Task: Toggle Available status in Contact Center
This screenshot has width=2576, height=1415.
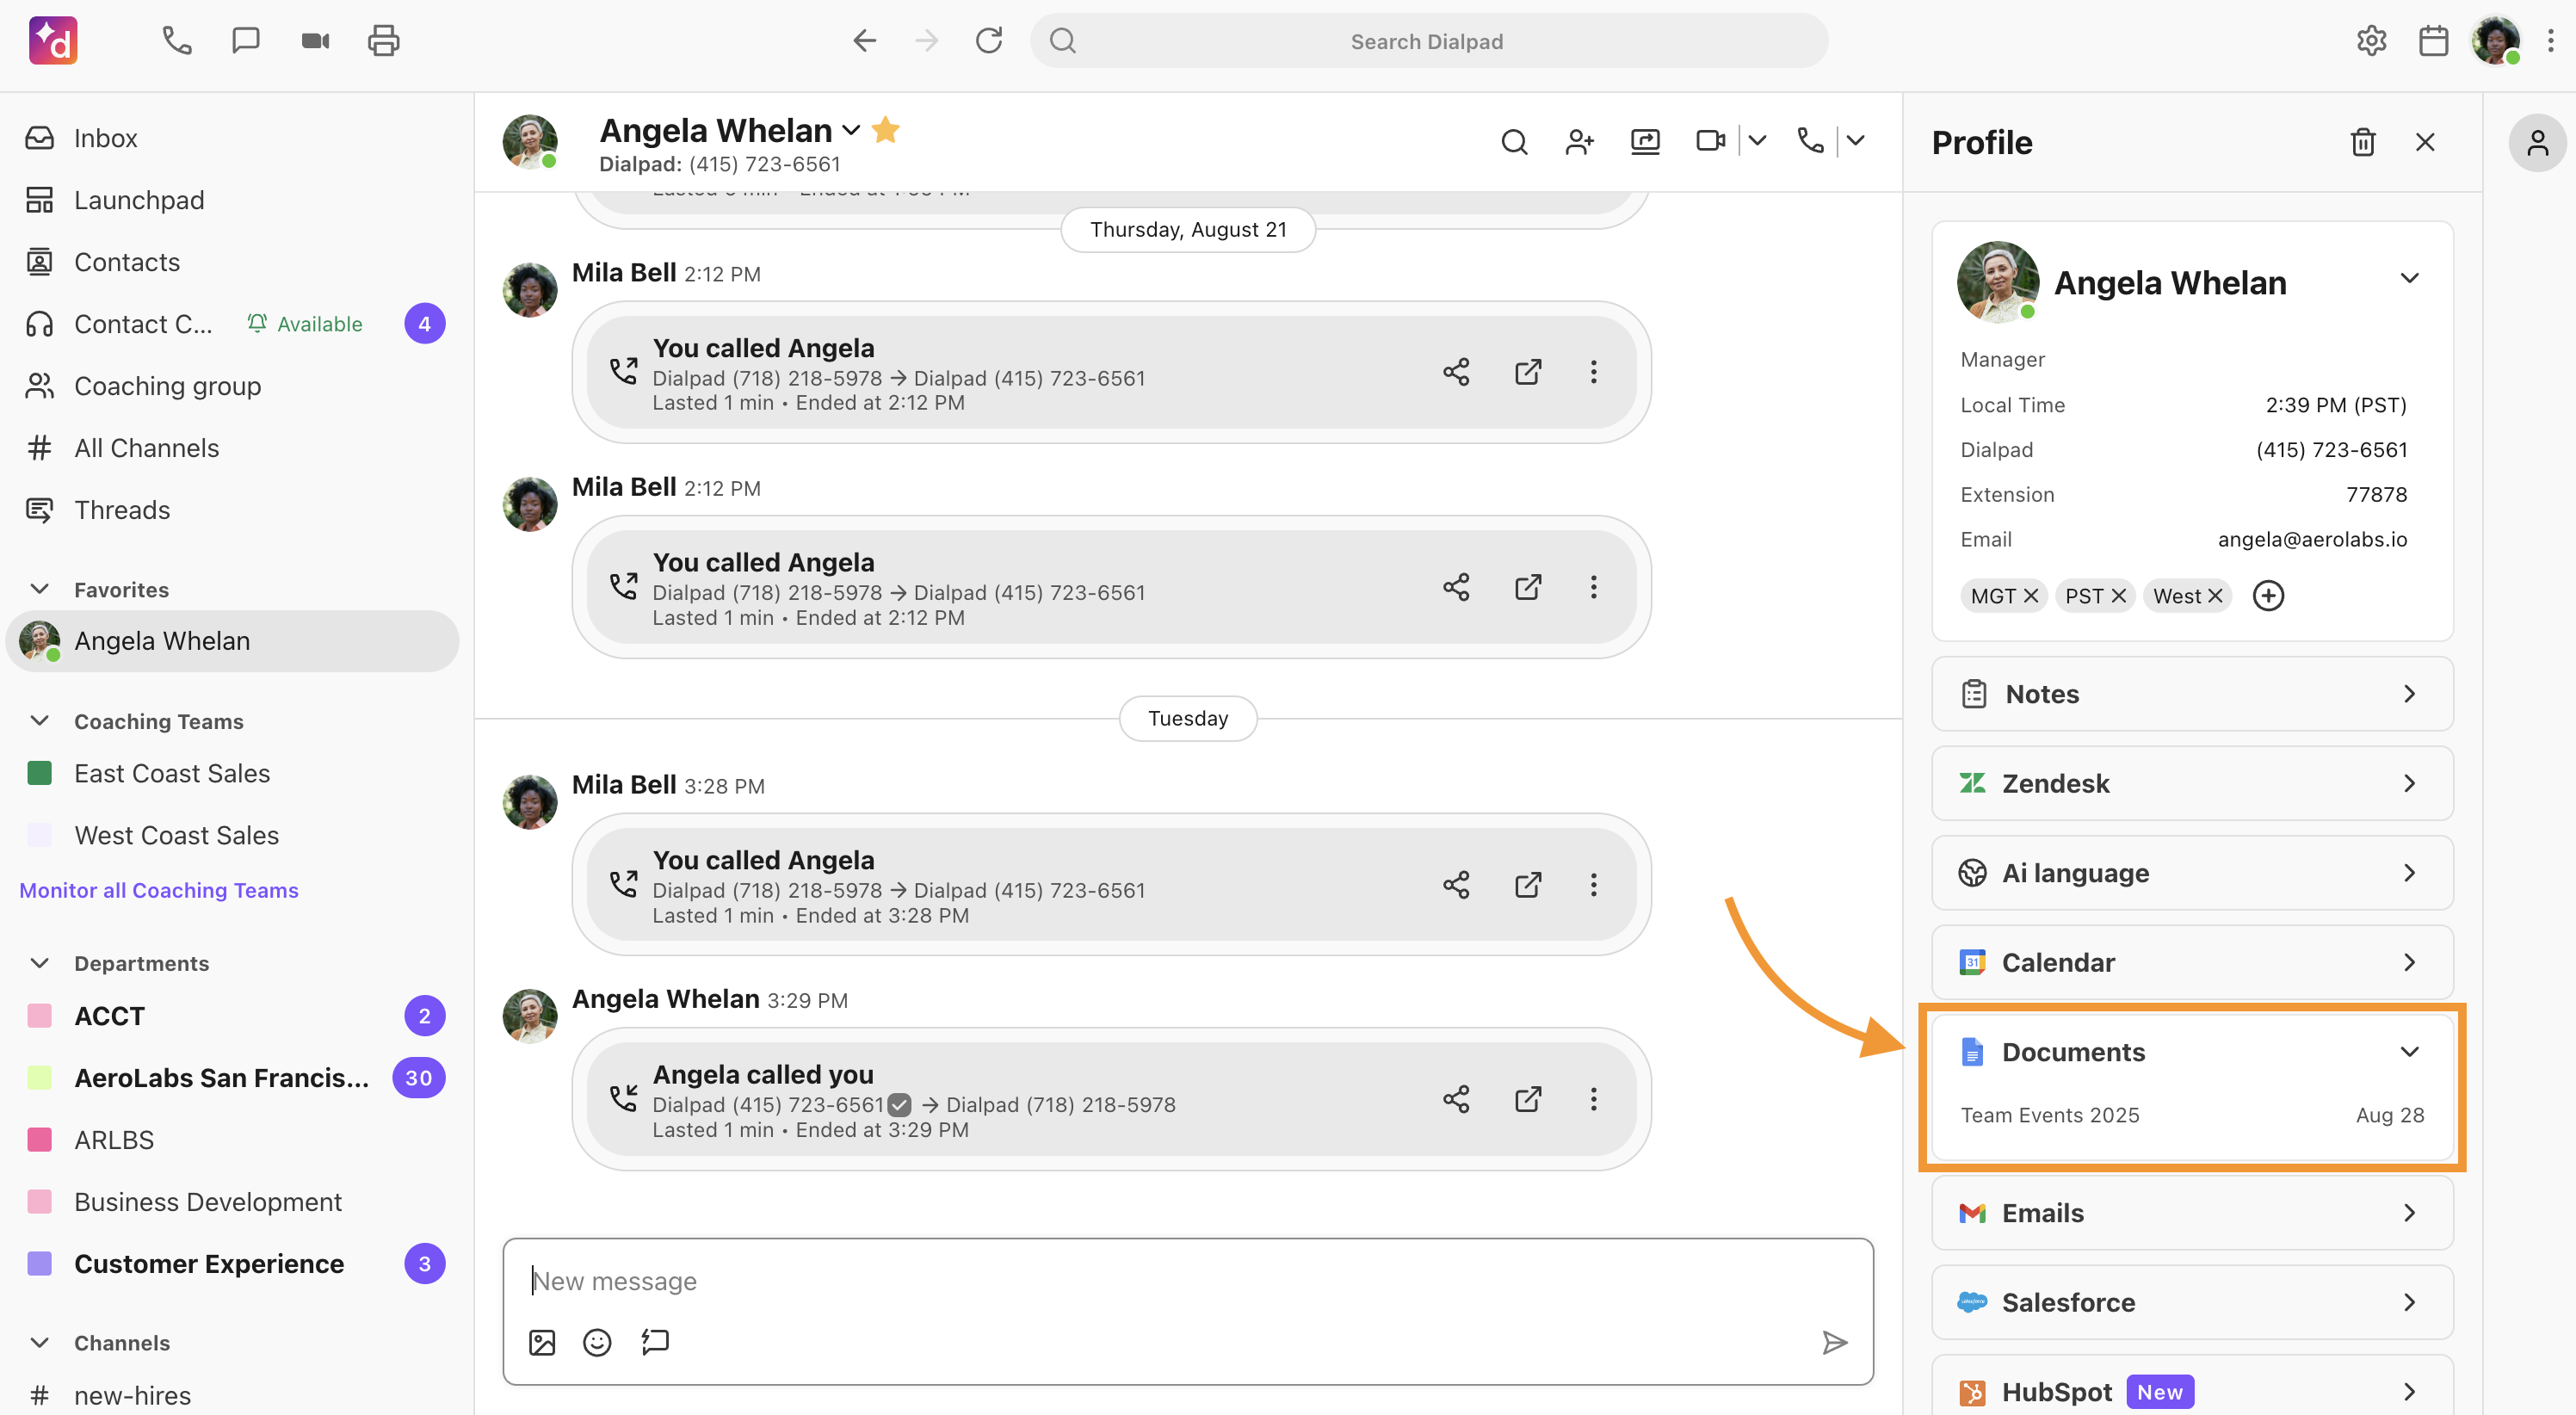Action: point(305,324)
